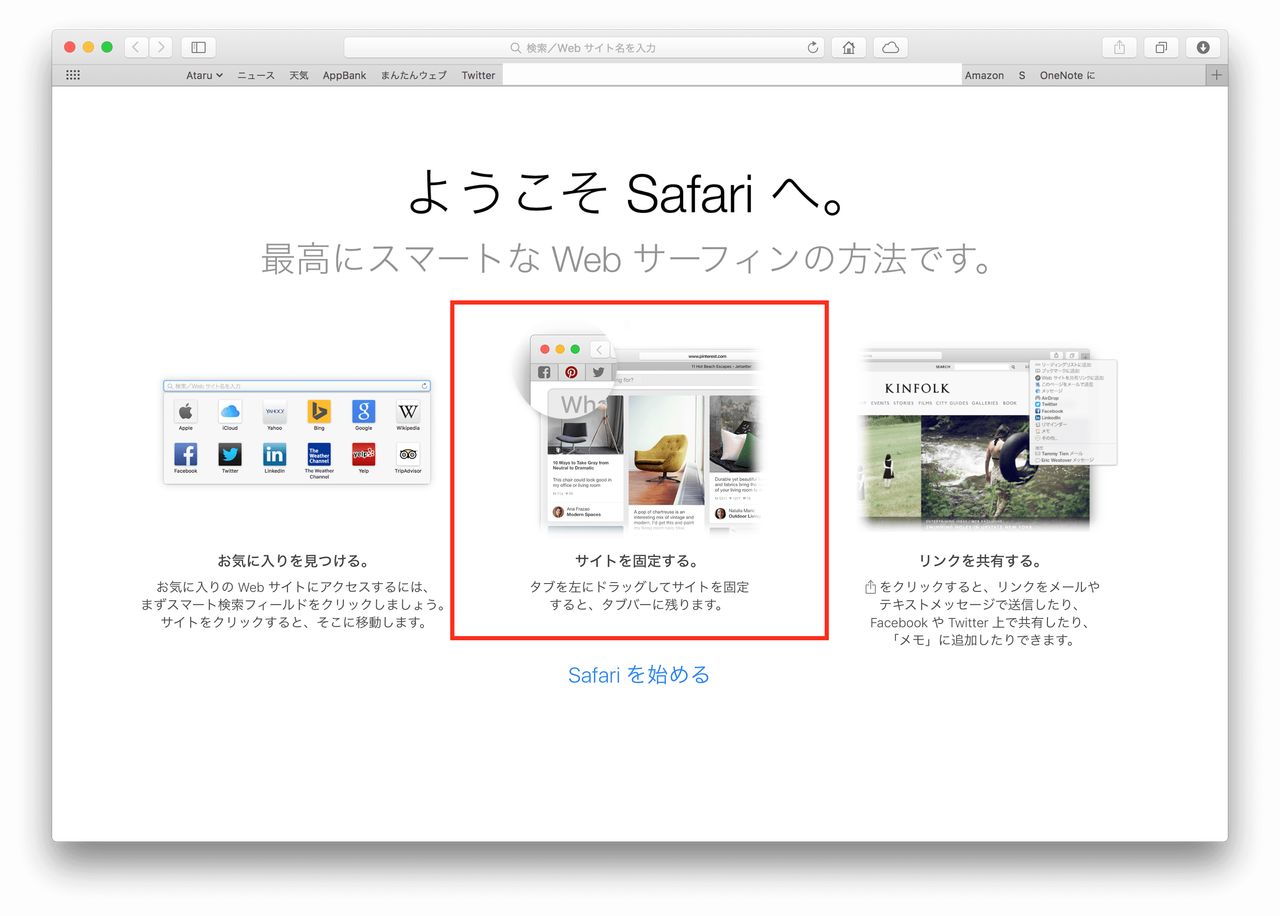Click the Twitter icon in the favorites illustration
Screen dimensions: 1280x916
pyautogui.click(x=230, y=455)
